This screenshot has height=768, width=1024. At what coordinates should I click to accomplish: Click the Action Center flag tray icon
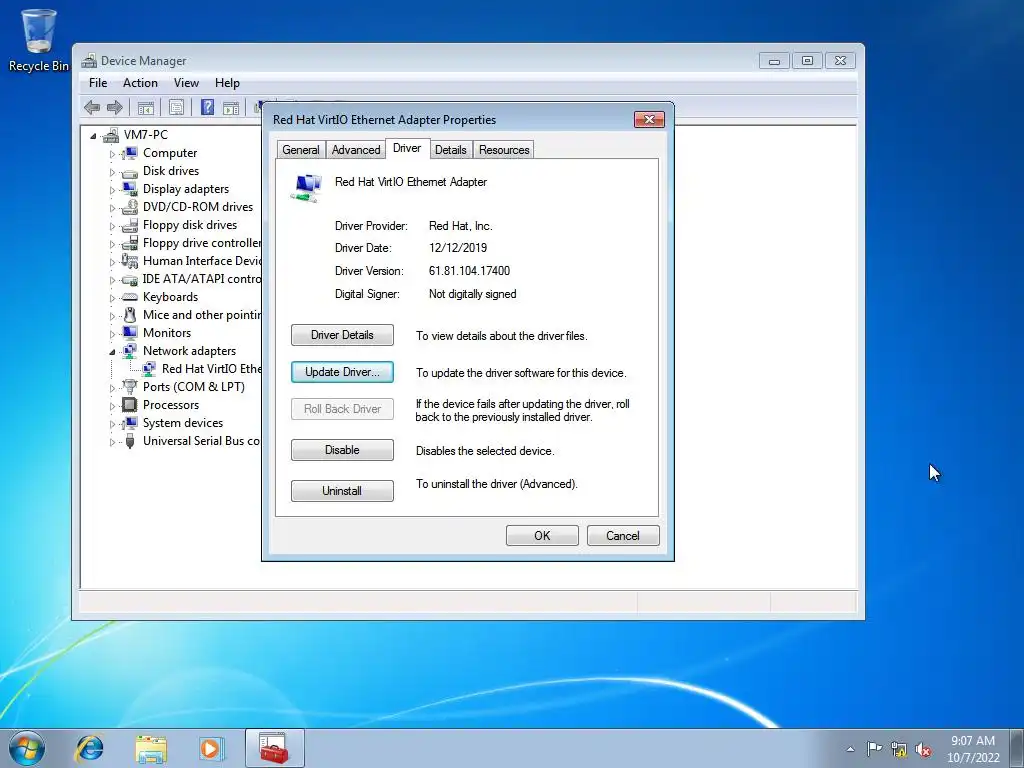[874, 749]
